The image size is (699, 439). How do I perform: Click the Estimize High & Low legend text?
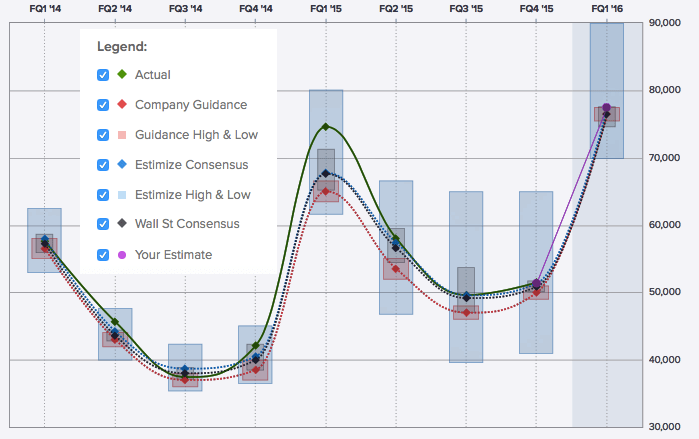192,195
